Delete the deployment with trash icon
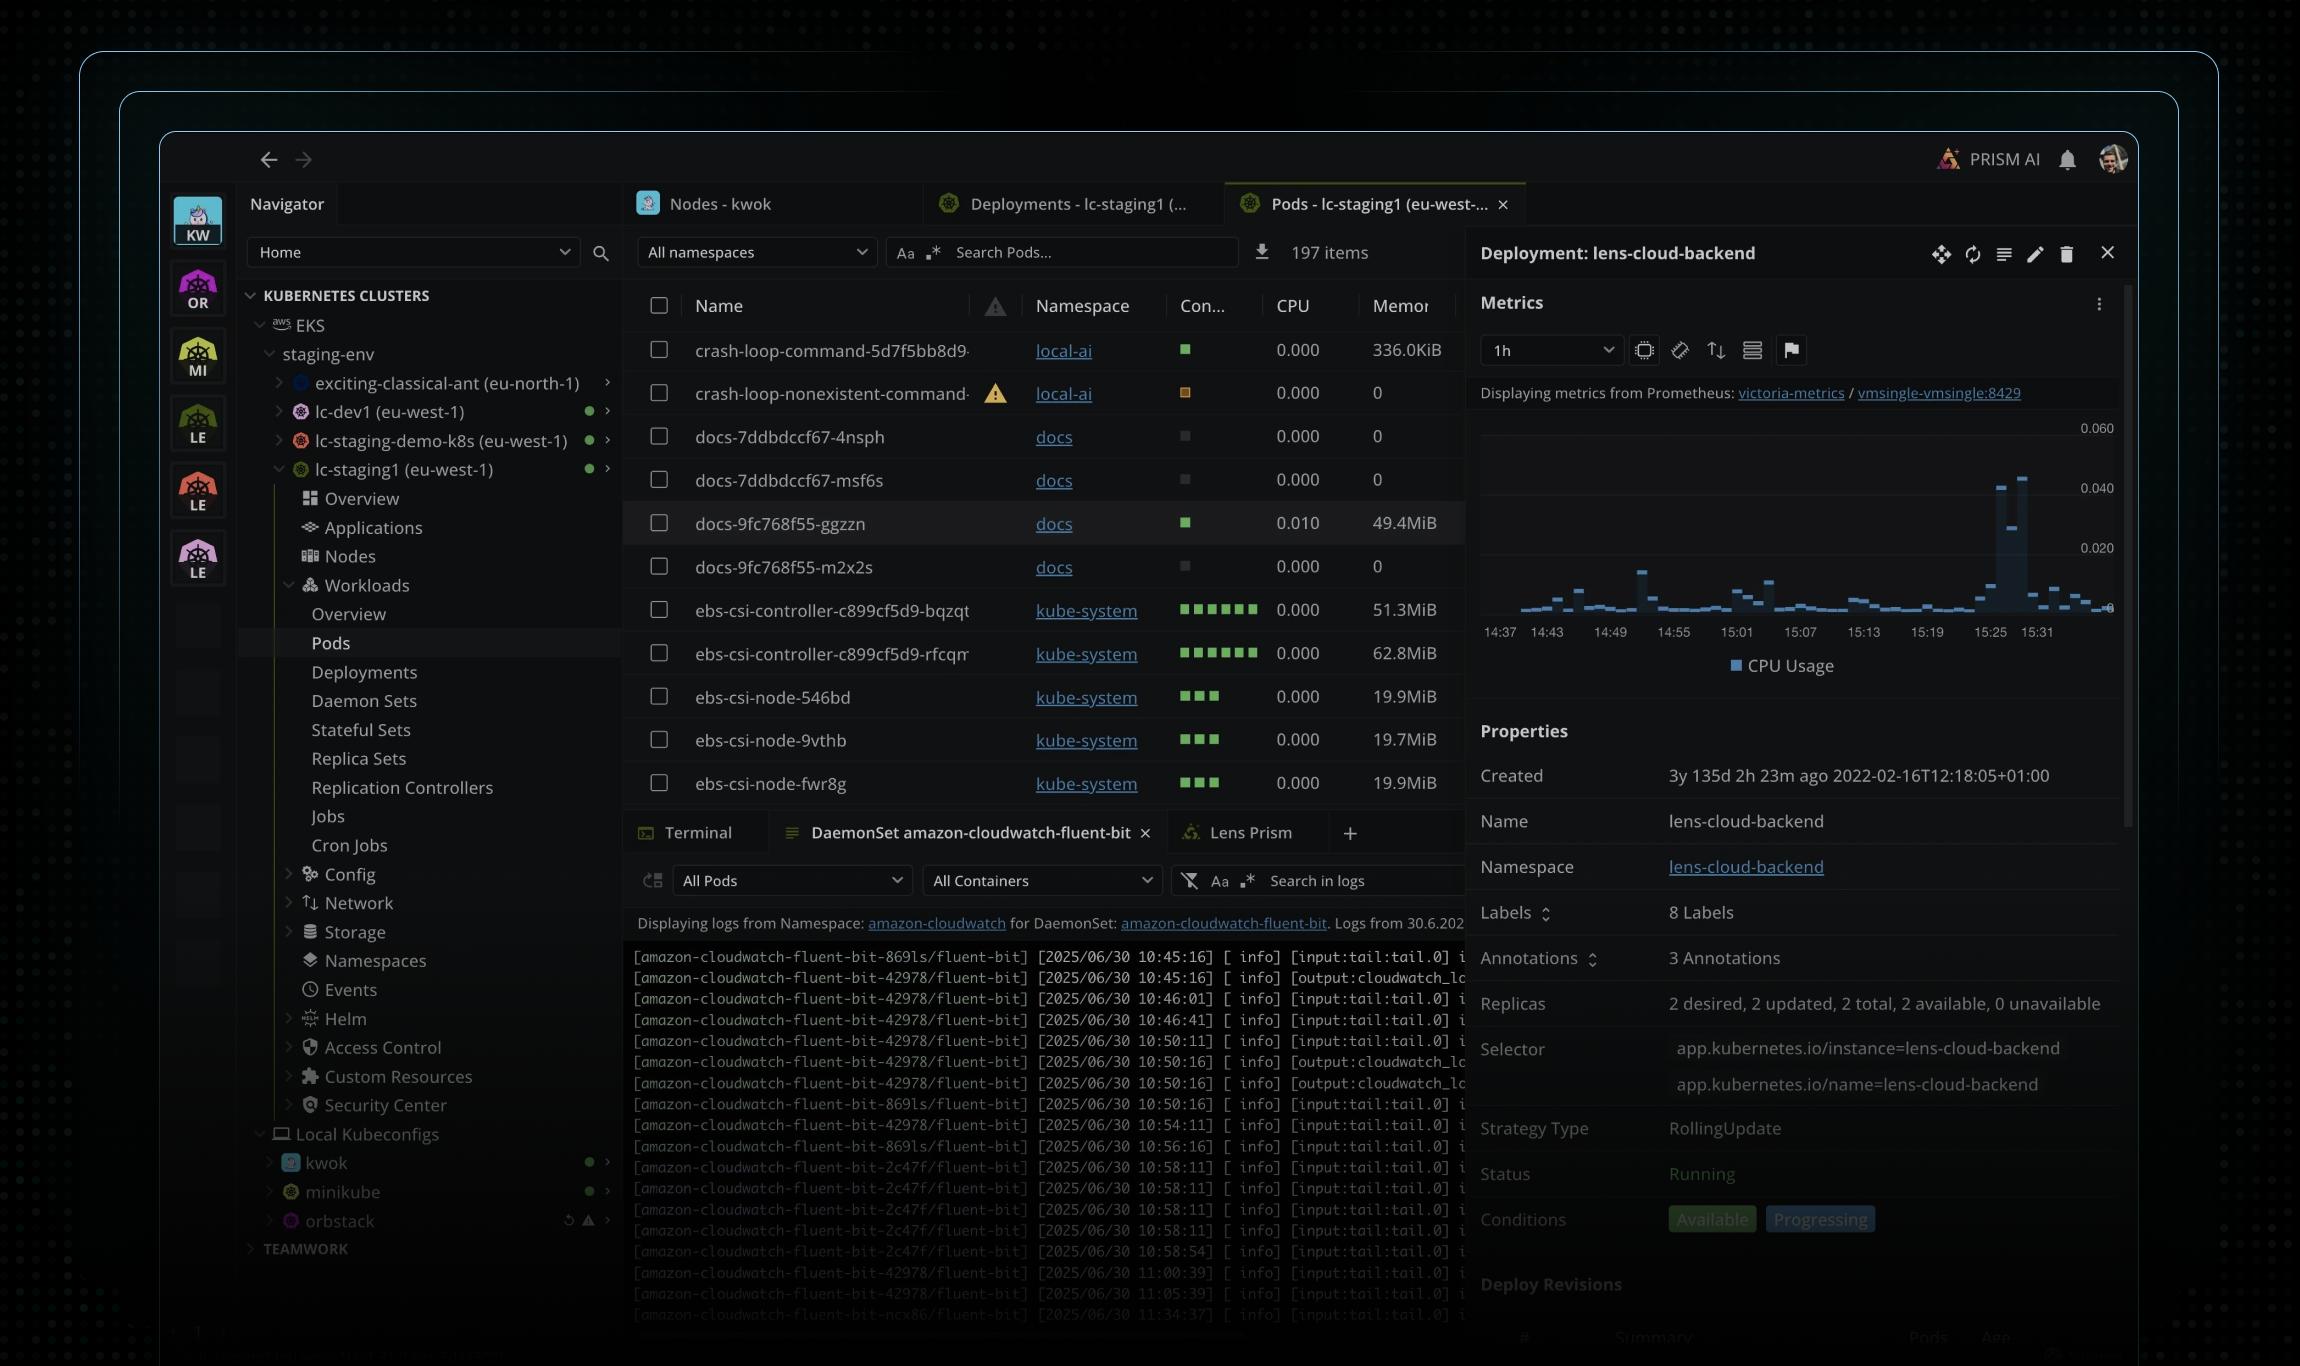This screenshot has height=1366, width=2300. [x=2067, y=254]
